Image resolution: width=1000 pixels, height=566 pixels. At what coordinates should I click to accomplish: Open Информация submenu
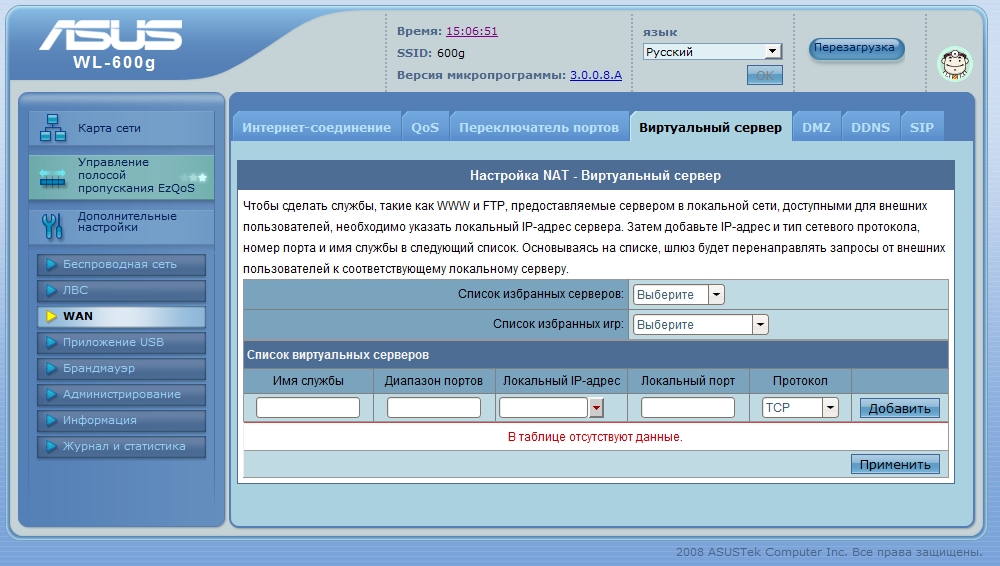point(121,421)
